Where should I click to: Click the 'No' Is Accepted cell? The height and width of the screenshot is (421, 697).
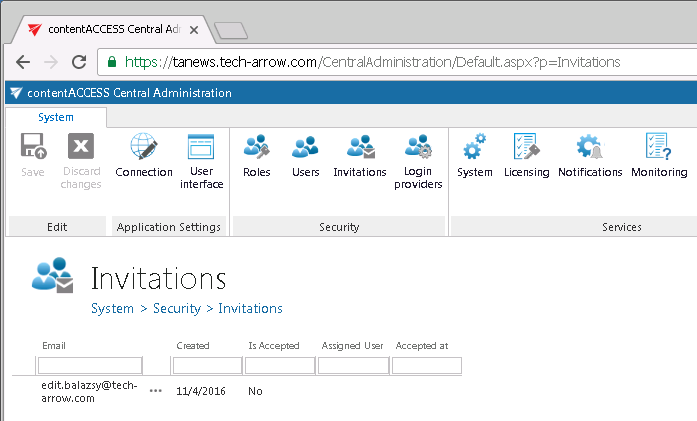(x=255, y=391)
